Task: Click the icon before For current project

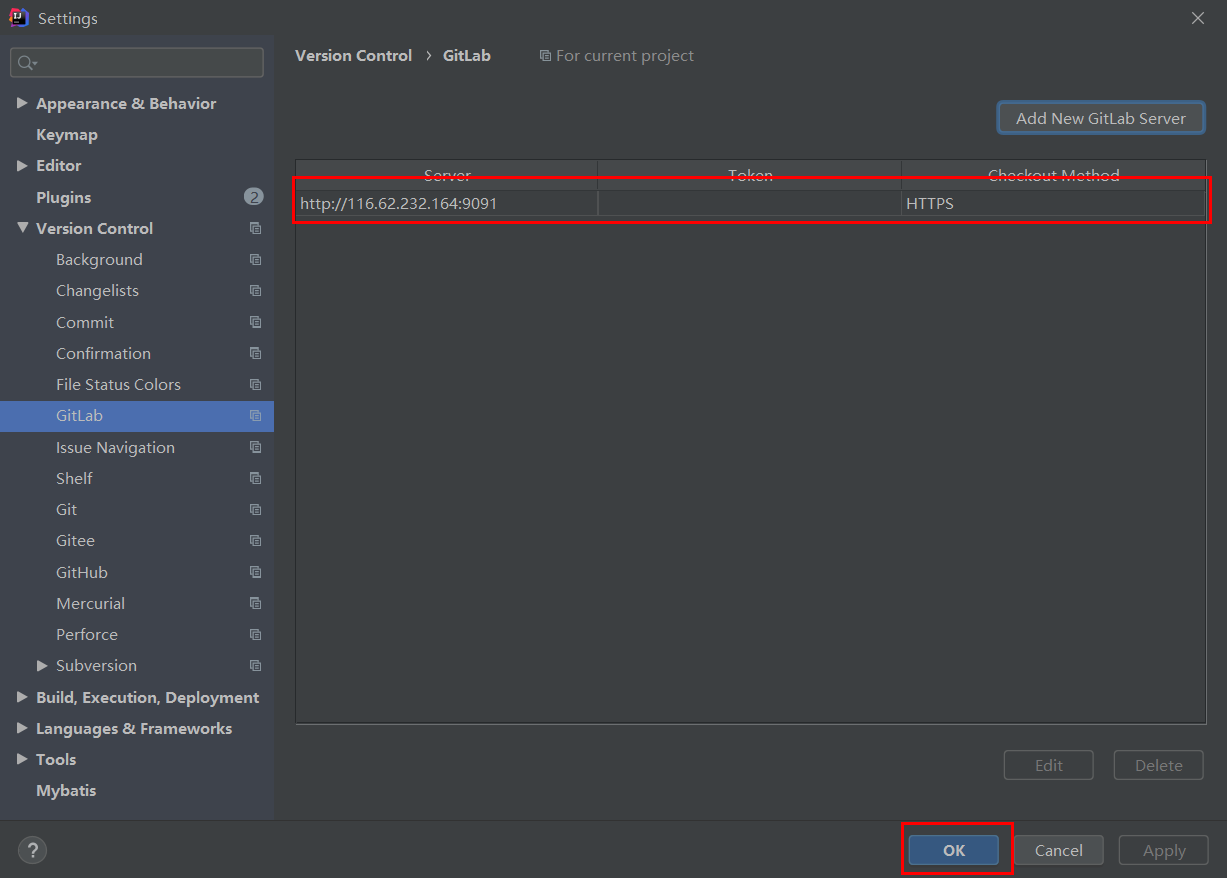Action: (x=545, y=56)
